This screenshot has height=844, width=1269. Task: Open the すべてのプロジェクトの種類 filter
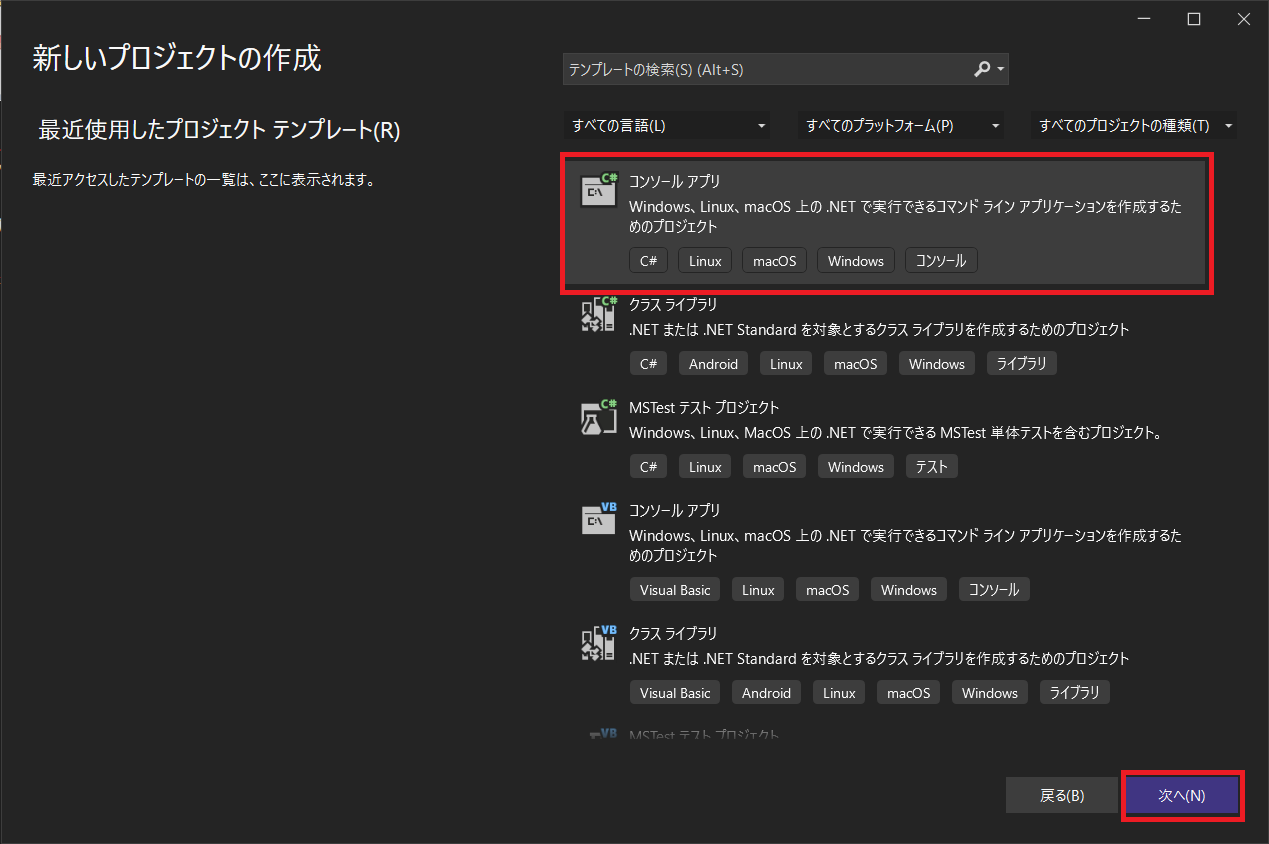point(1135,126)
